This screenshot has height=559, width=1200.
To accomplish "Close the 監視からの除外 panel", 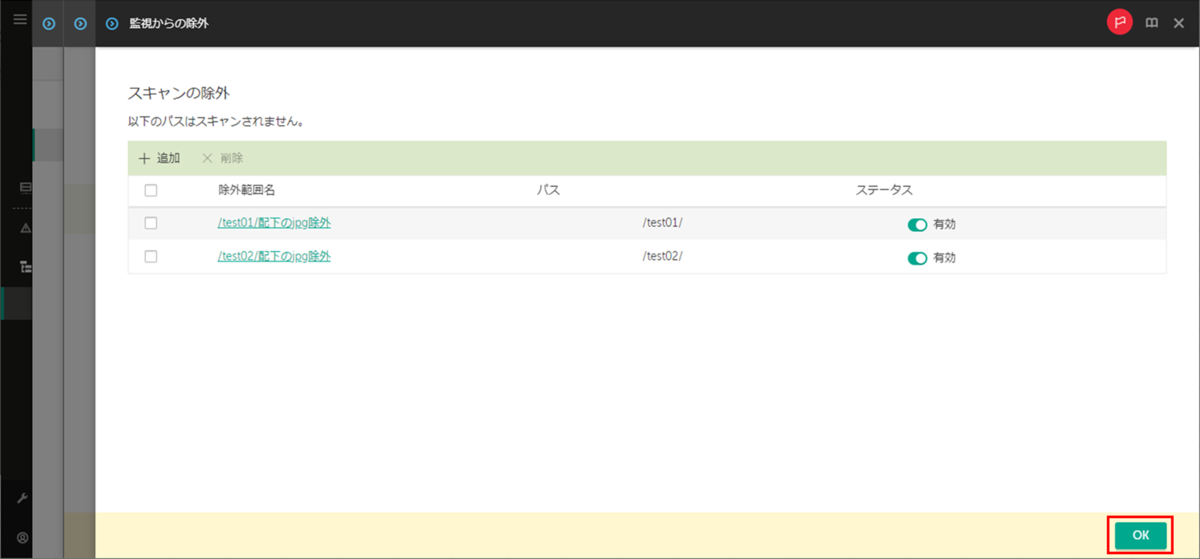I will 1178,23.
